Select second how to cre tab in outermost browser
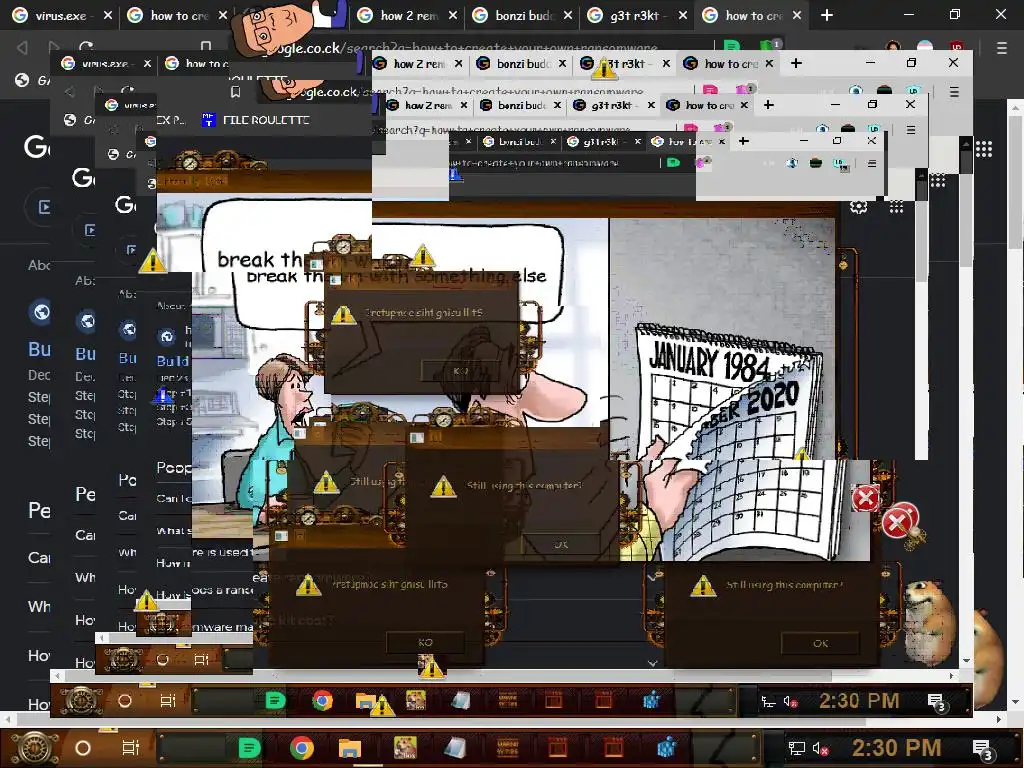The image size is (1024, 768). pyautogui.click(x=753, y=15)
